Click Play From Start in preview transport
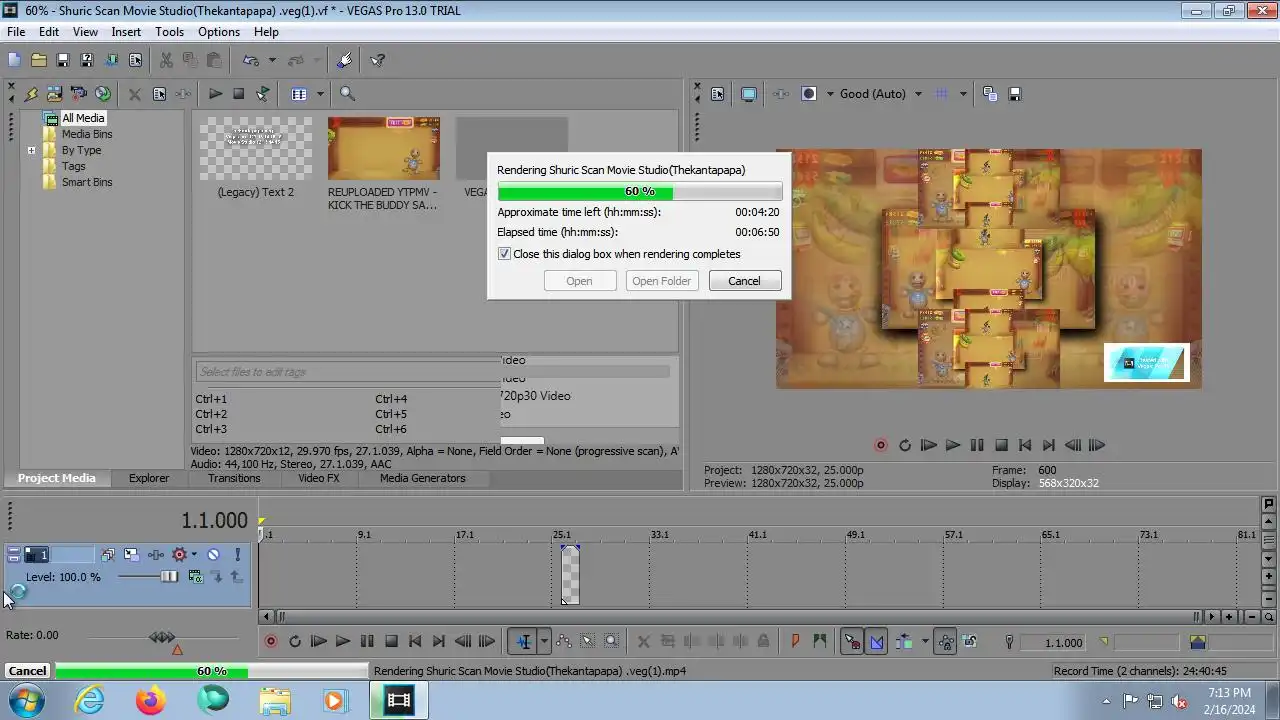This screenshot has height=720, width=1280. pyautogui.click(x=929, y=446)
